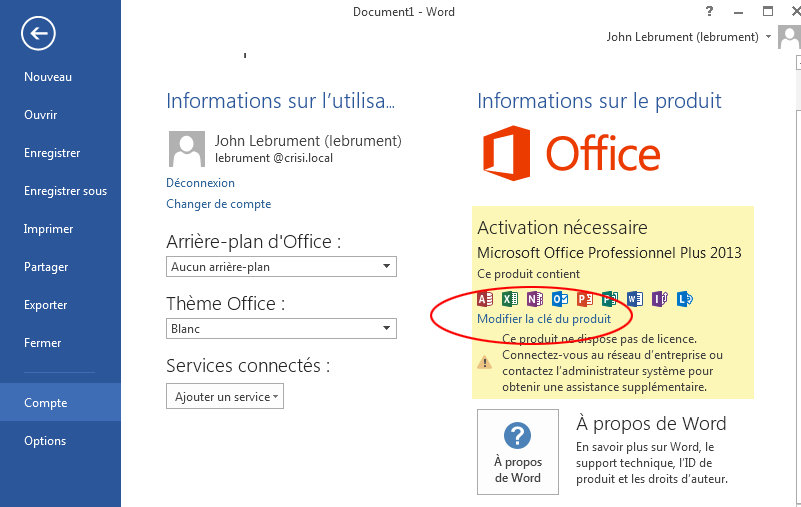The height and width of the screenshot is (507, 801).
Task: Maximize the Word window
Action: (x=768, y=11)
